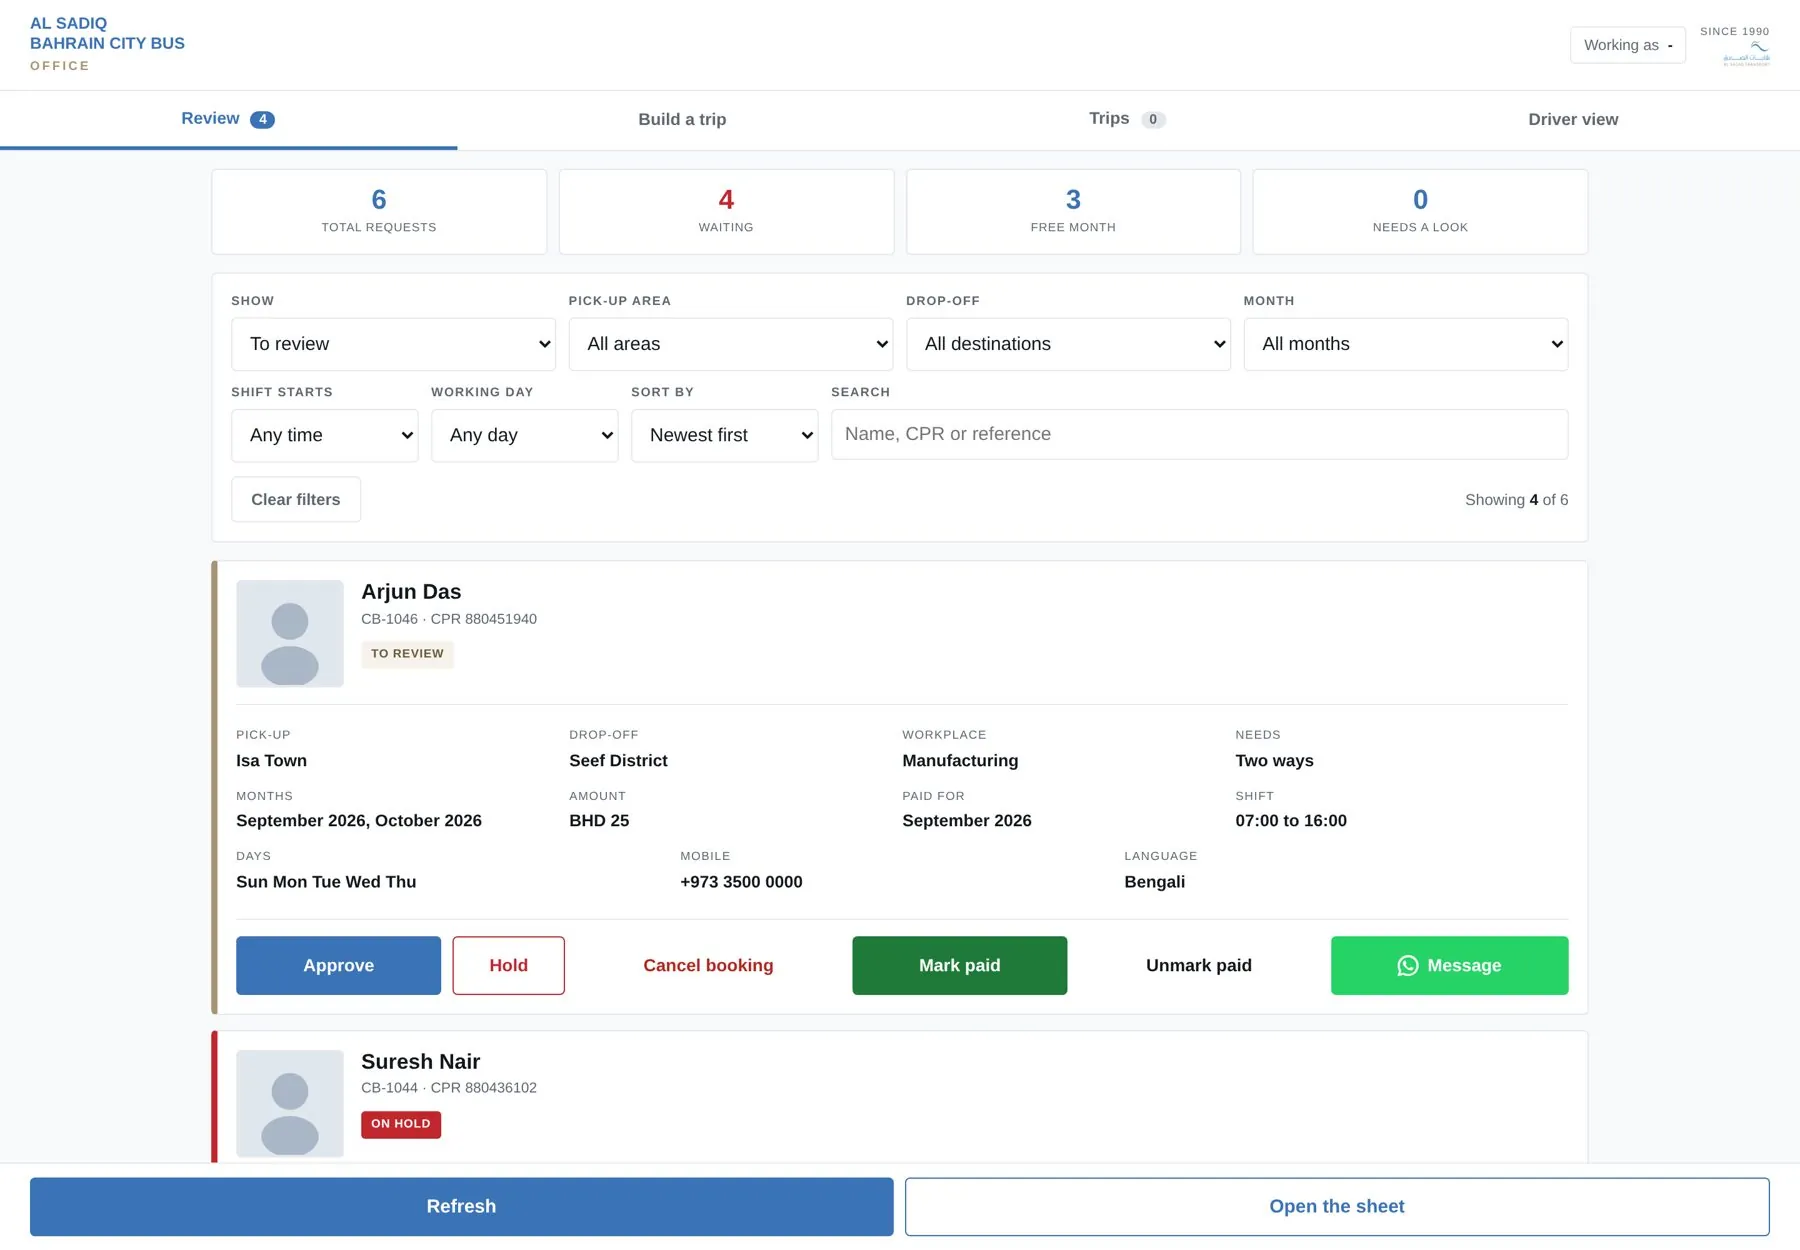Click the reference CB-1046 · CPR 880451940
This screenshot has height=1250, width=1800.
[449, 619]
